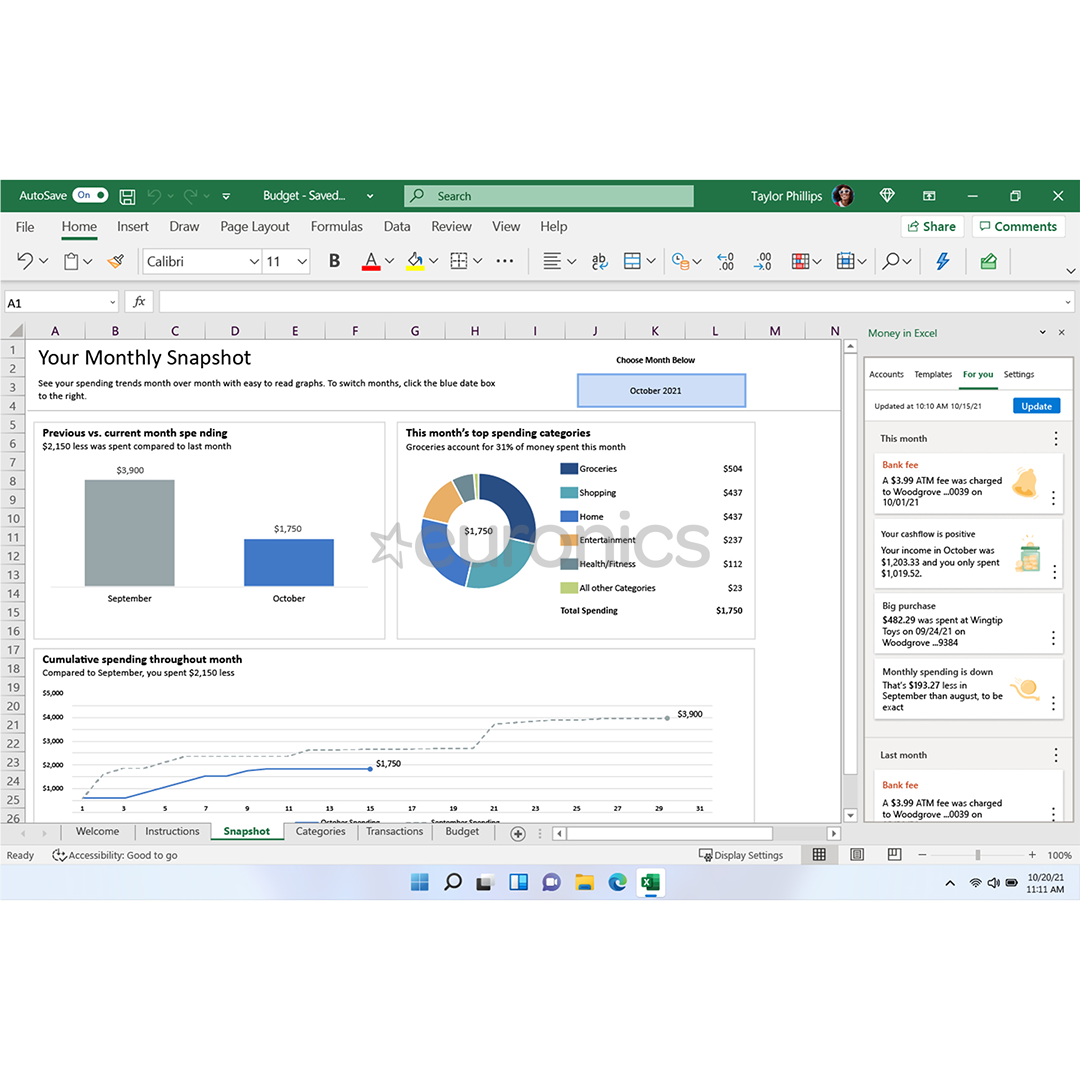Activate the Format Painter tool
The width and height of the screenshot is (1080, 1080).
point(115,261)
